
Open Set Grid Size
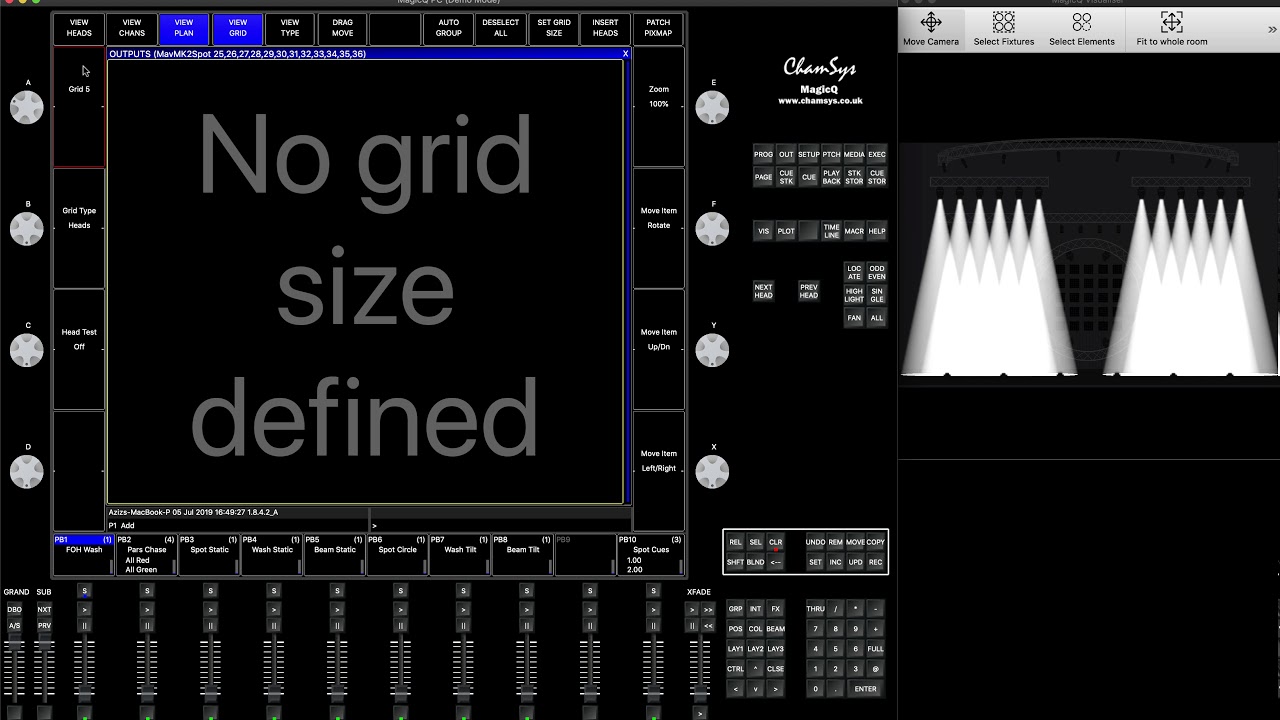pyautogui.click(x=554, y=28)
